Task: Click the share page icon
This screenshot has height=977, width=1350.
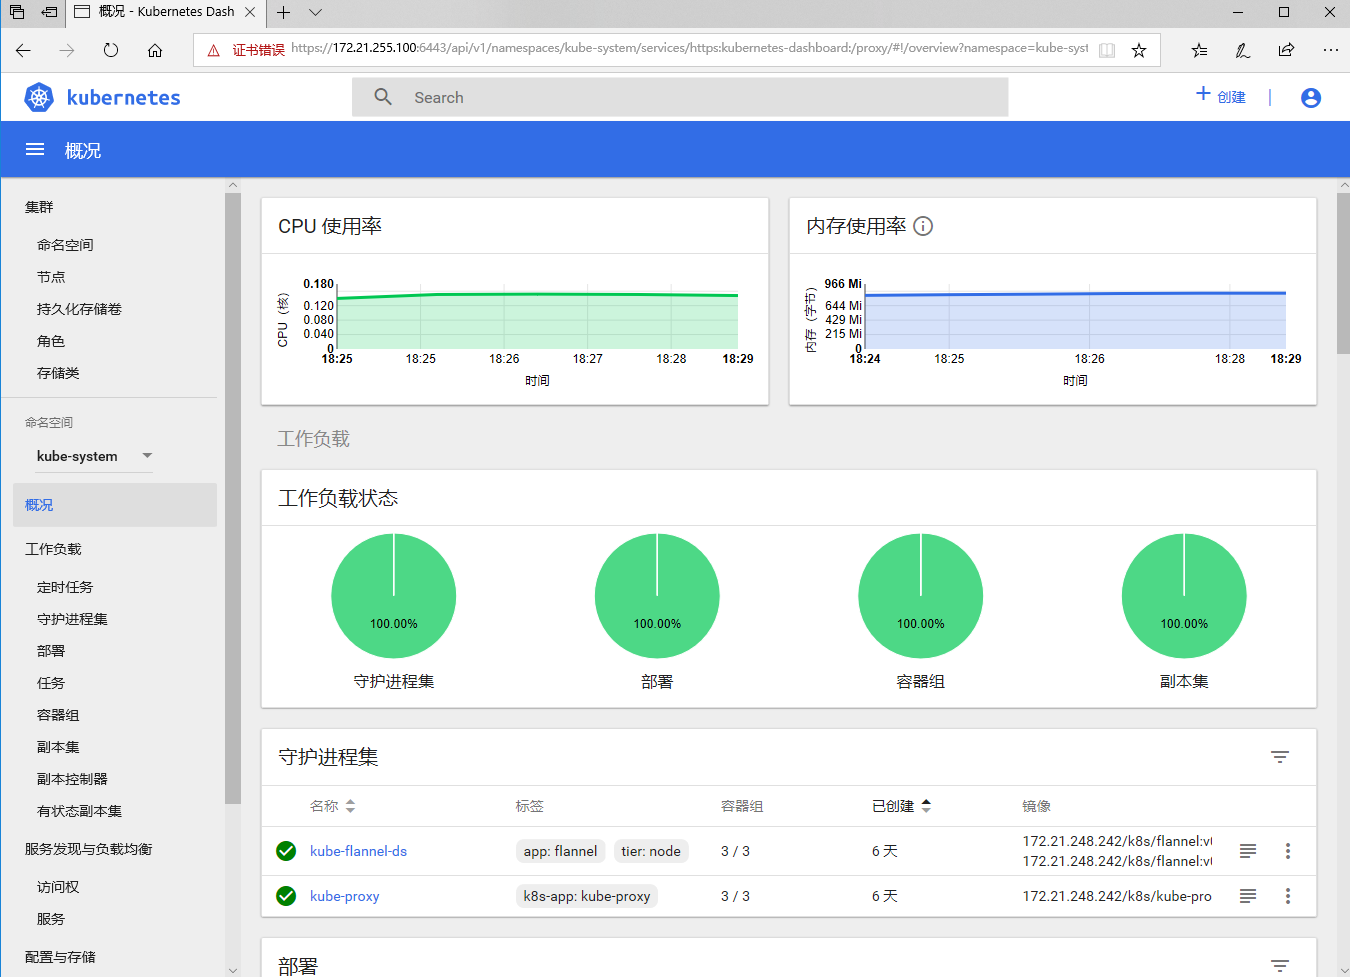Action: 1286,50
